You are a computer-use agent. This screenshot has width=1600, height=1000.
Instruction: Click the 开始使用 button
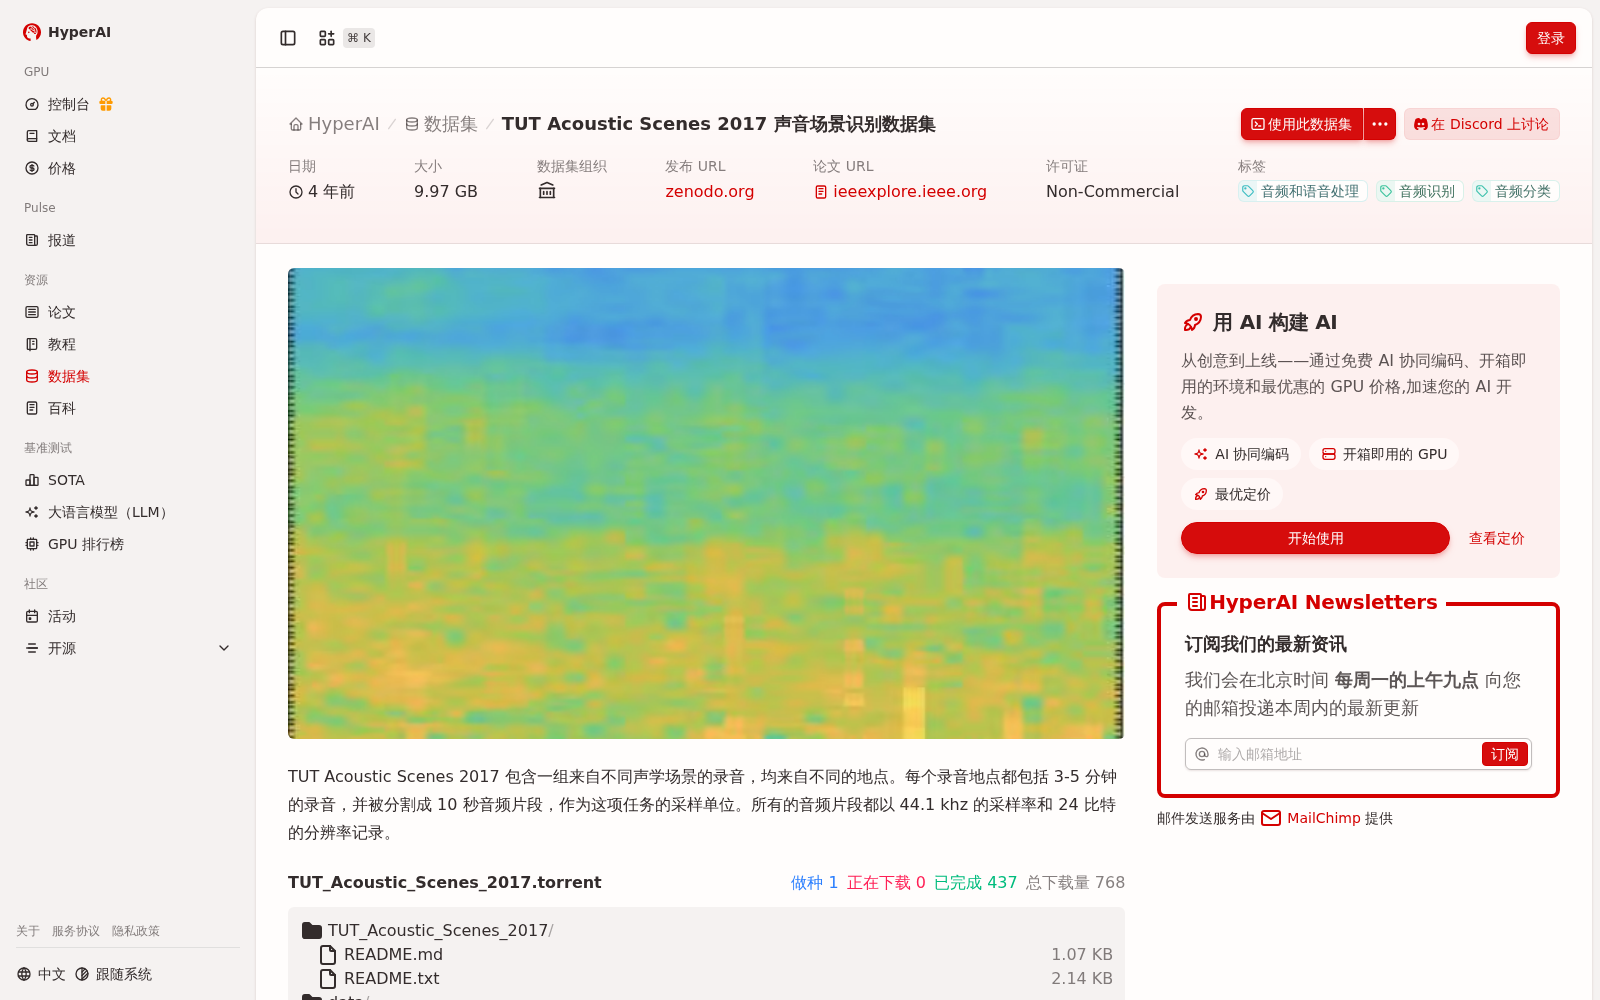point(1315,538)
